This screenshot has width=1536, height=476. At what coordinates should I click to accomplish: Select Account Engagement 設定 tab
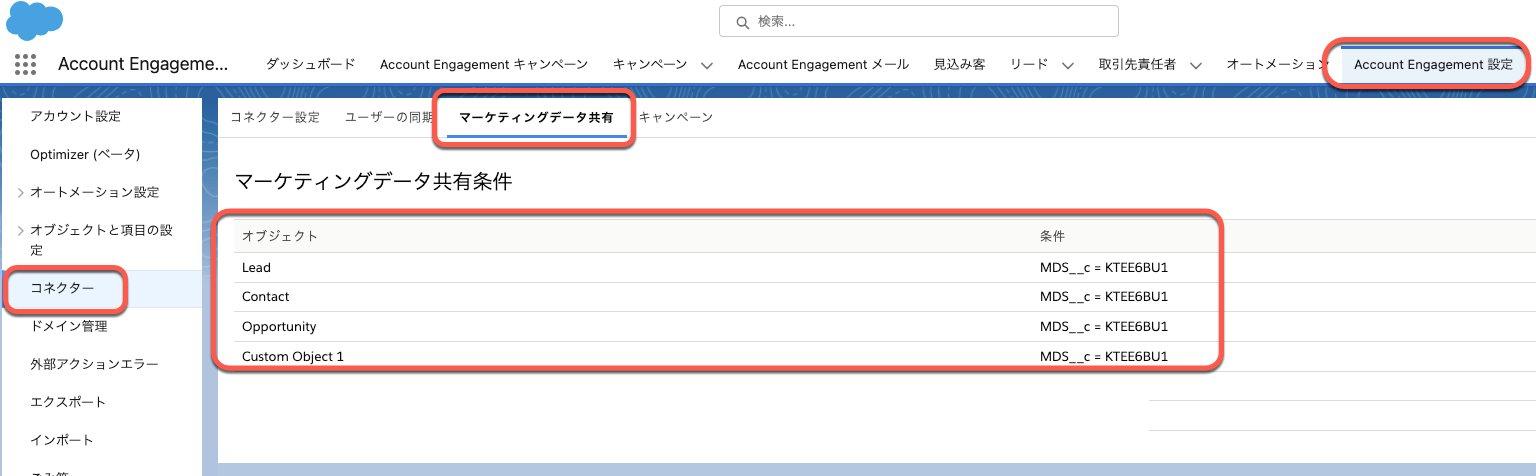(x=1433, y=64)
